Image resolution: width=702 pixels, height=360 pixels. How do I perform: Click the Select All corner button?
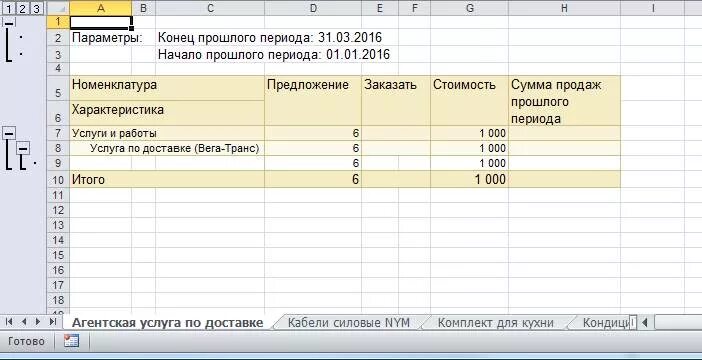pos(58,8)
